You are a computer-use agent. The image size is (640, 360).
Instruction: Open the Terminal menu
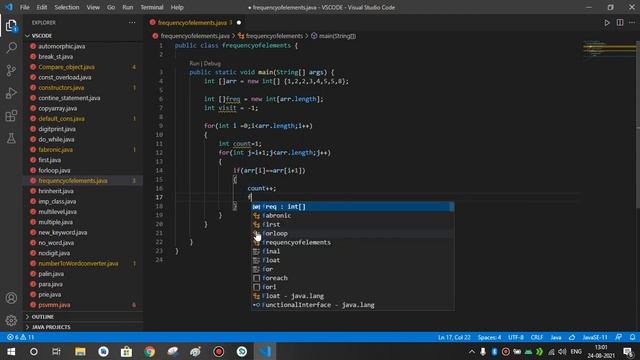tap(152, 7)
